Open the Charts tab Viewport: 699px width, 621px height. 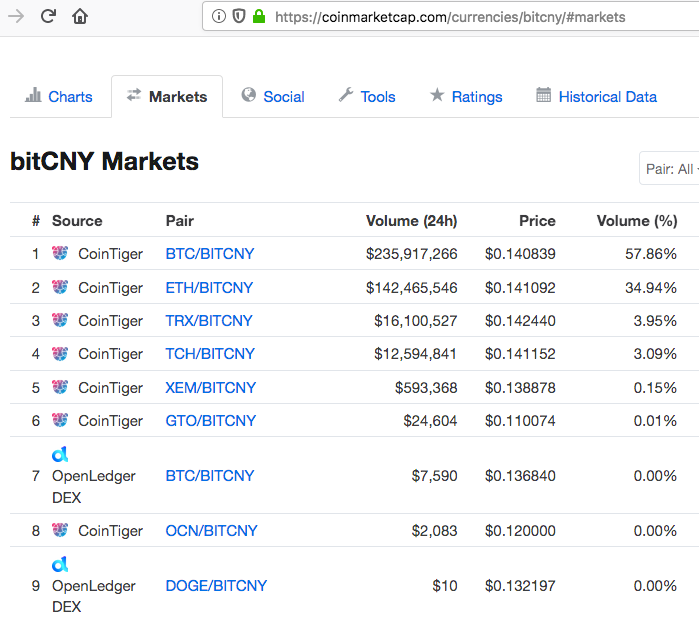(59, 97)
